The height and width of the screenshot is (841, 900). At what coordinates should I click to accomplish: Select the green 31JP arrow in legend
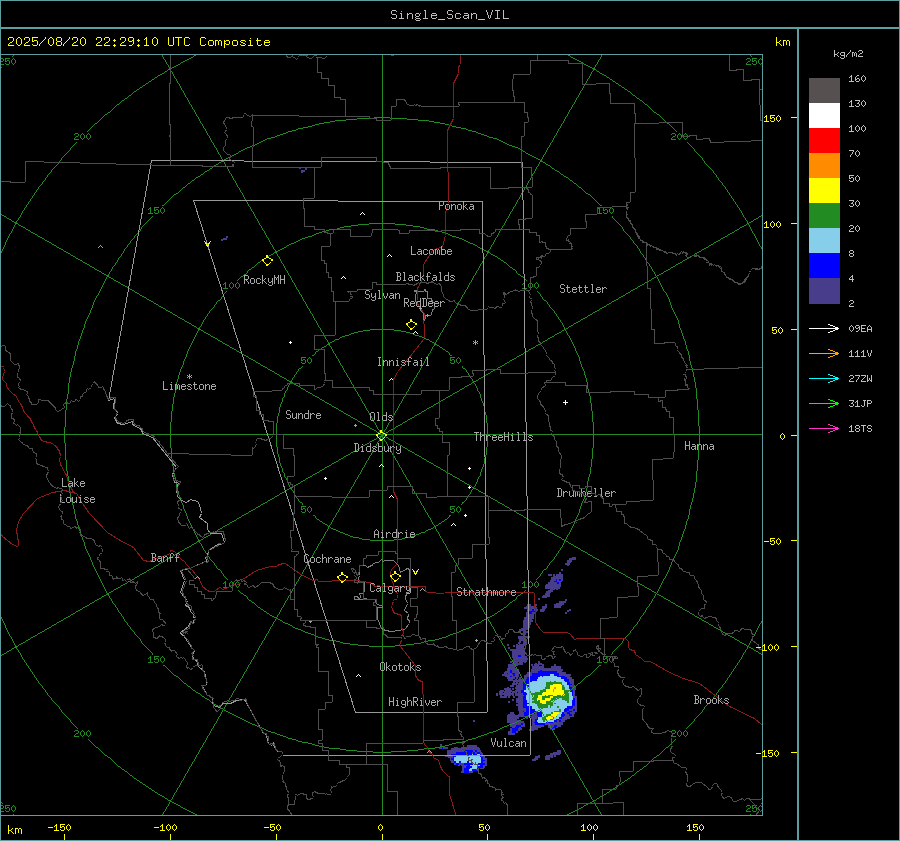[824, 404]
